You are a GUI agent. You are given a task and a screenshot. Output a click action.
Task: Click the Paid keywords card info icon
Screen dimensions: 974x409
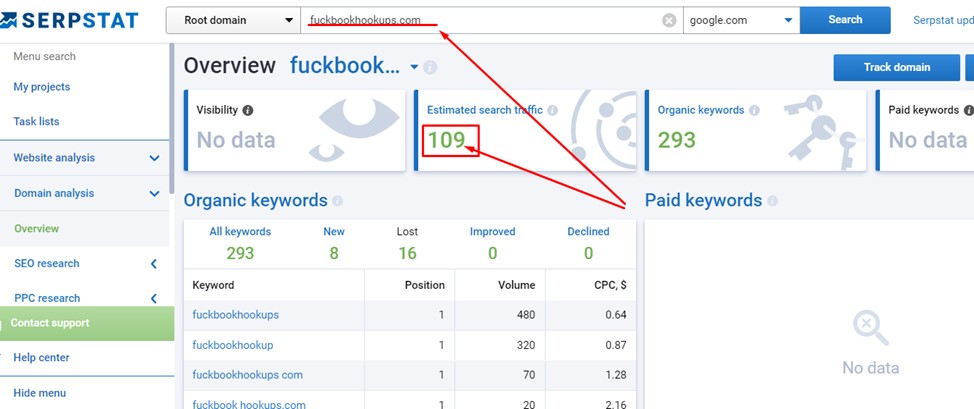coord(968,110)
